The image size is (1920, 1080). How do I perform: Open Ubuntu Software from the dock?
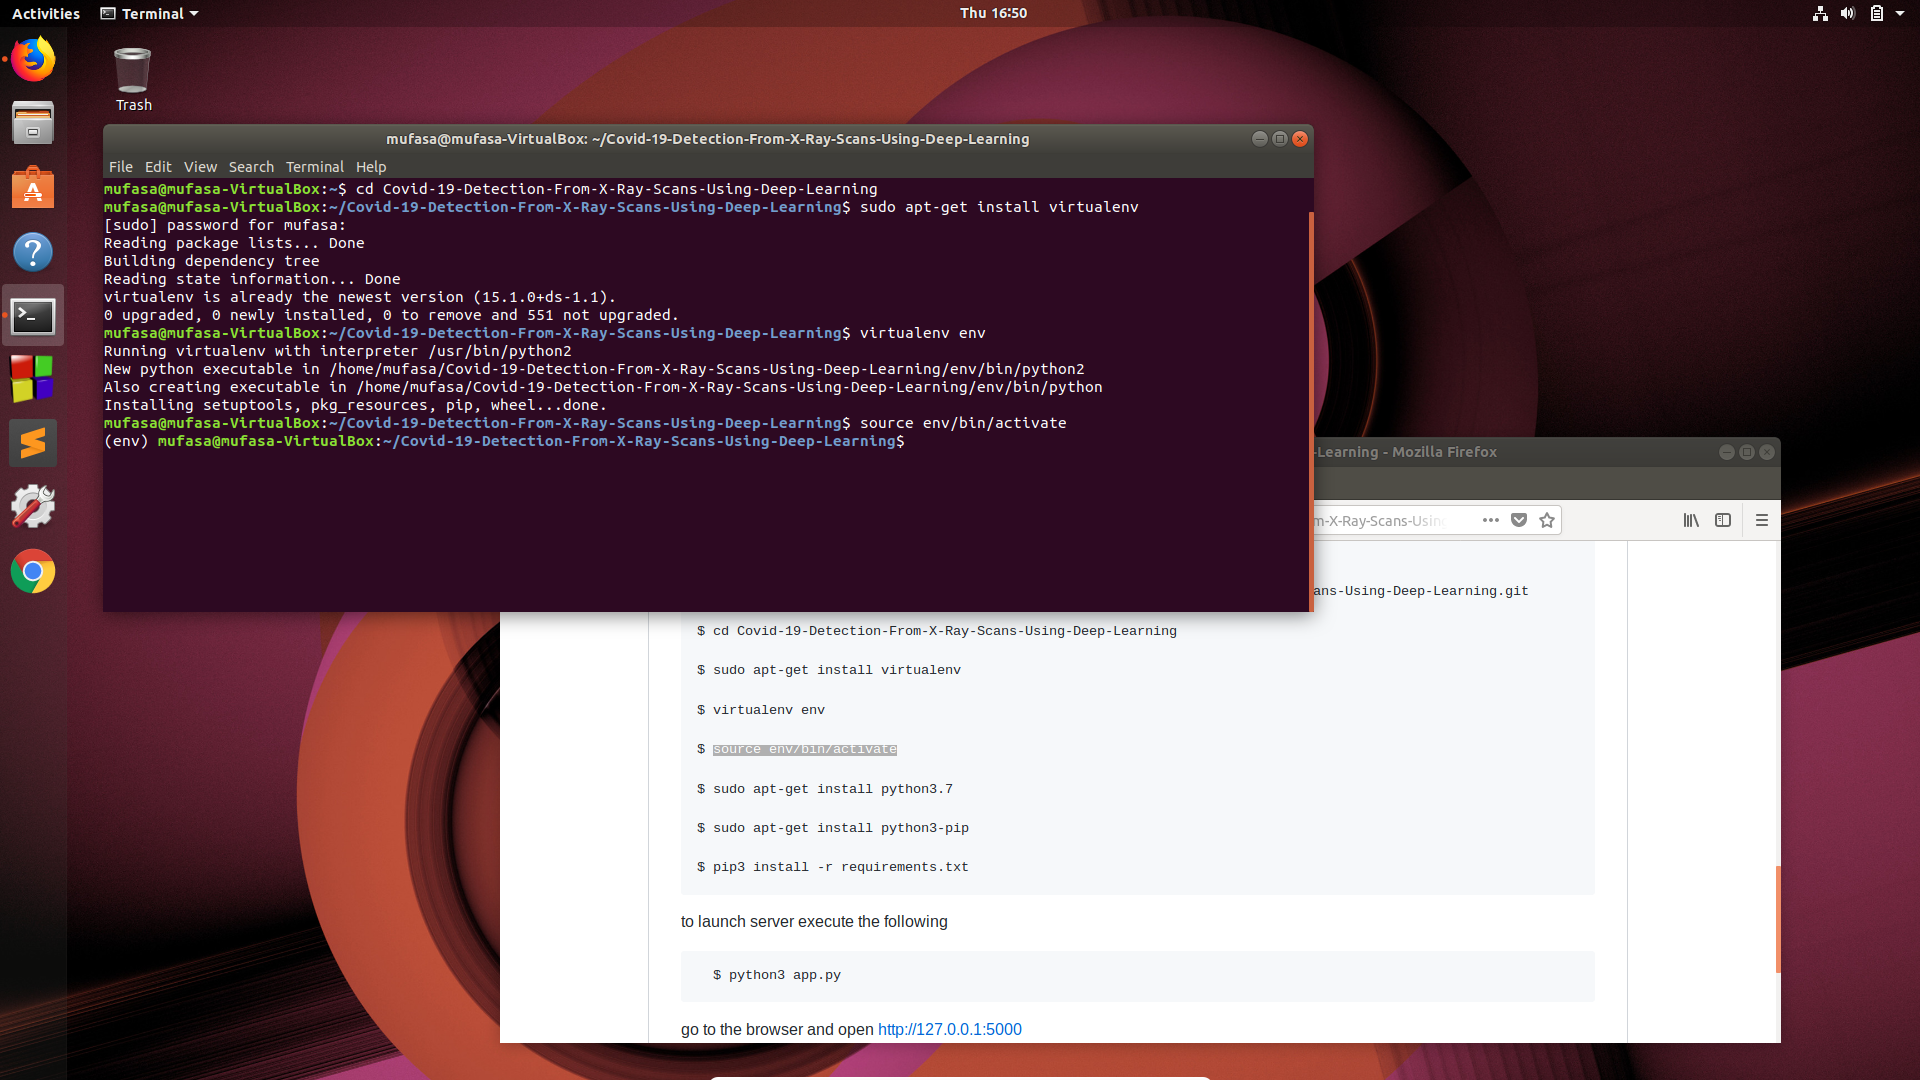[33, 188]
